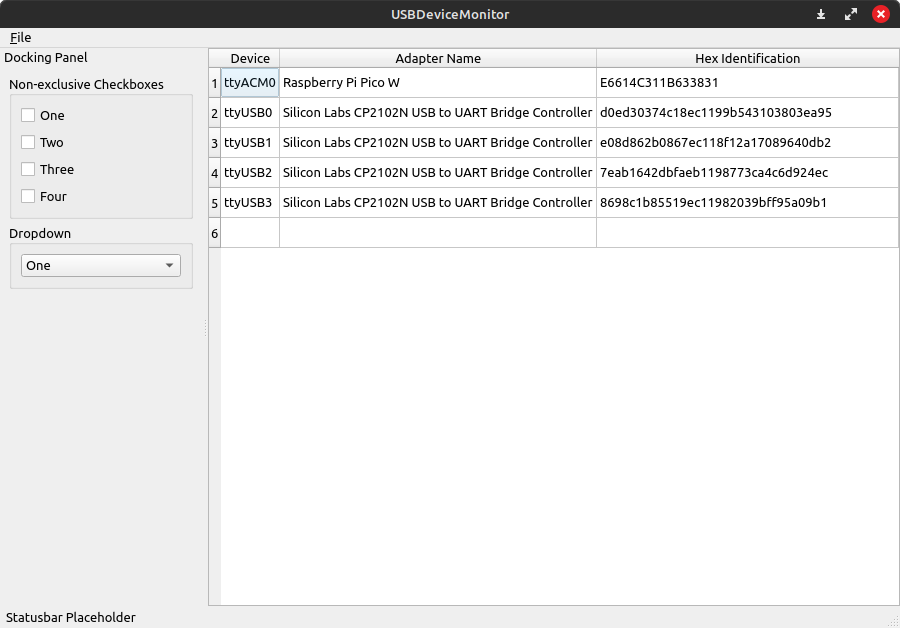This screenshot has height=628, width=900.
Task: Close the USBDeviceMonitor window
Action: tap(880, 14)
